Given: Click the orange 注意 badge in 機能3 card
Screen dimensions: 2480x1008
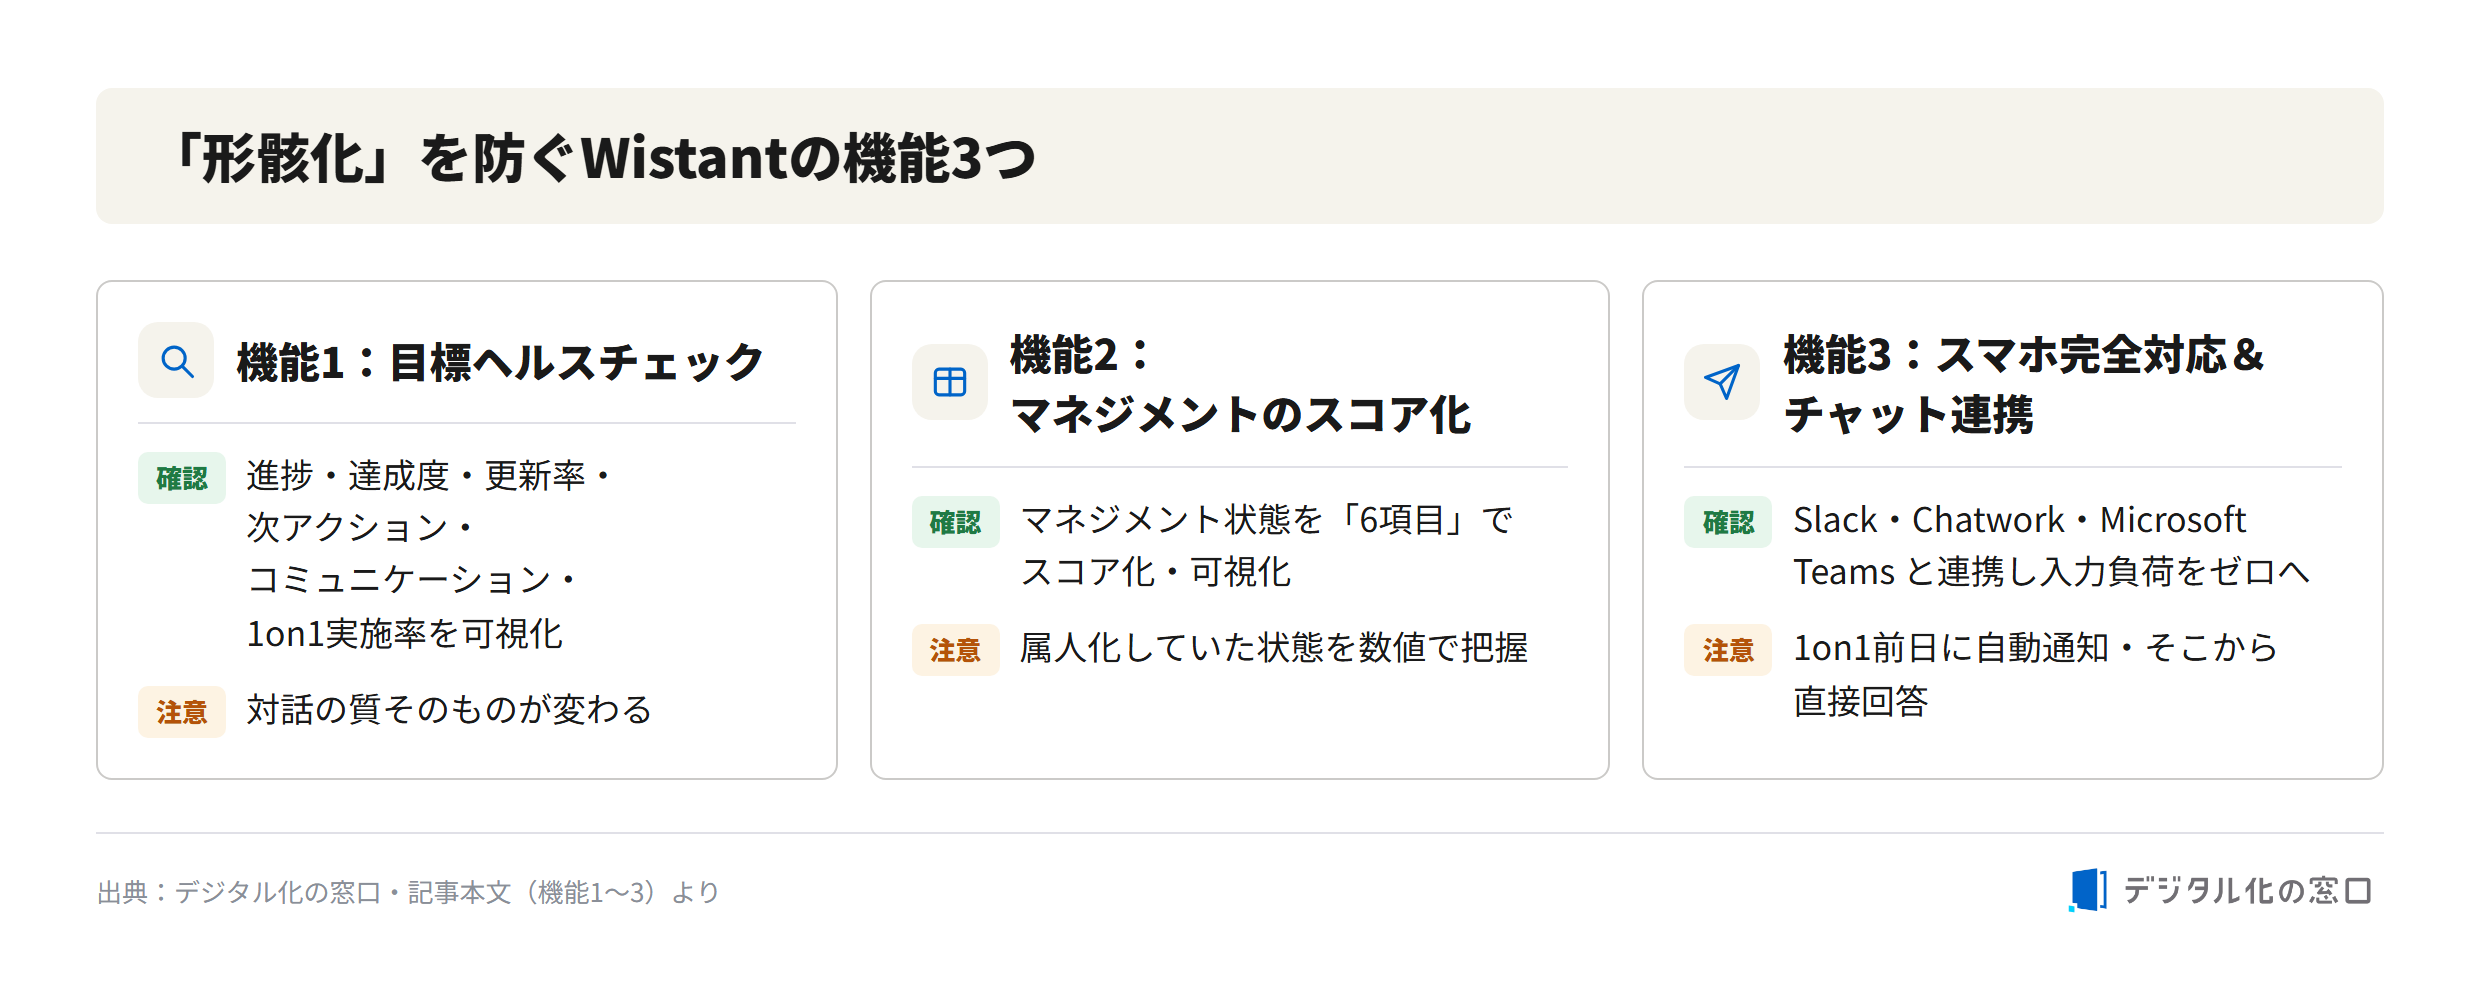Looking at the screenshot, I should (1727, 650).
